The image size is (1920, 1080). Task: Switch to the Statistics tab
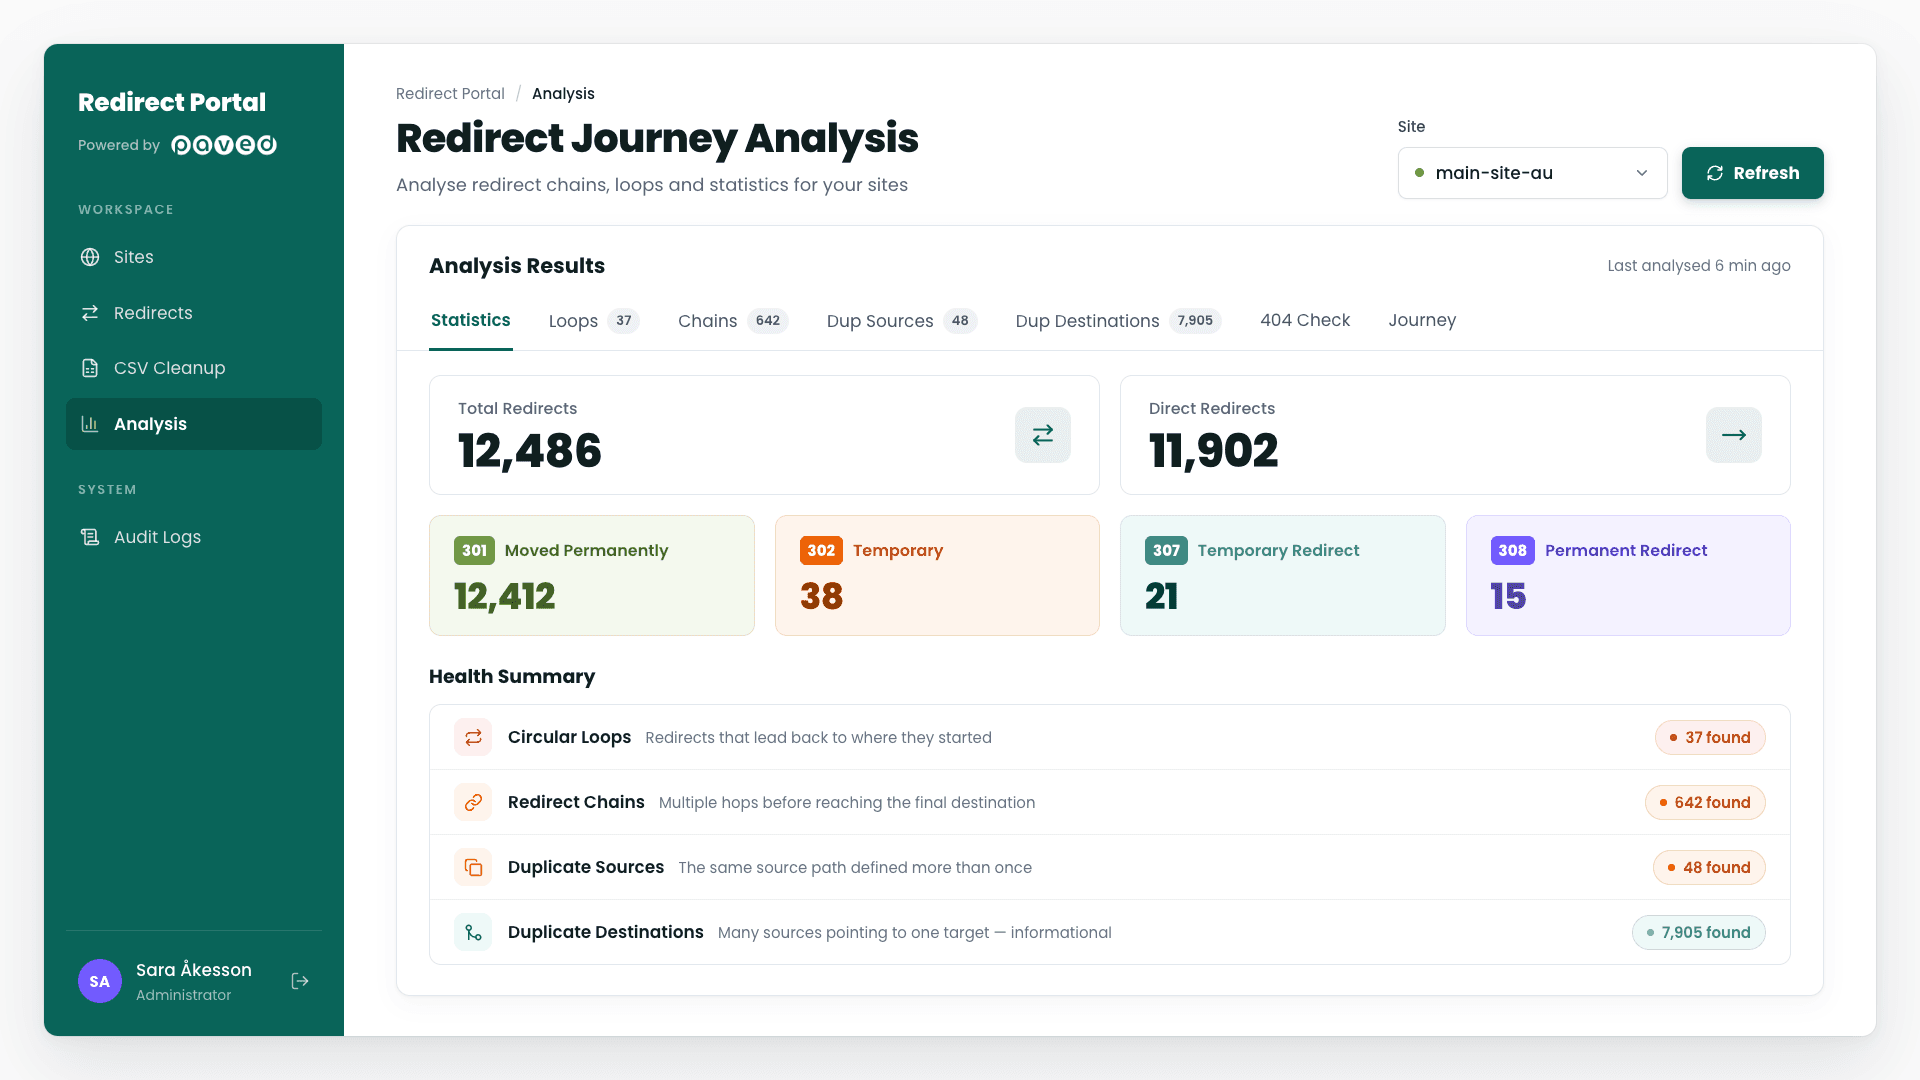pos(471,320)
